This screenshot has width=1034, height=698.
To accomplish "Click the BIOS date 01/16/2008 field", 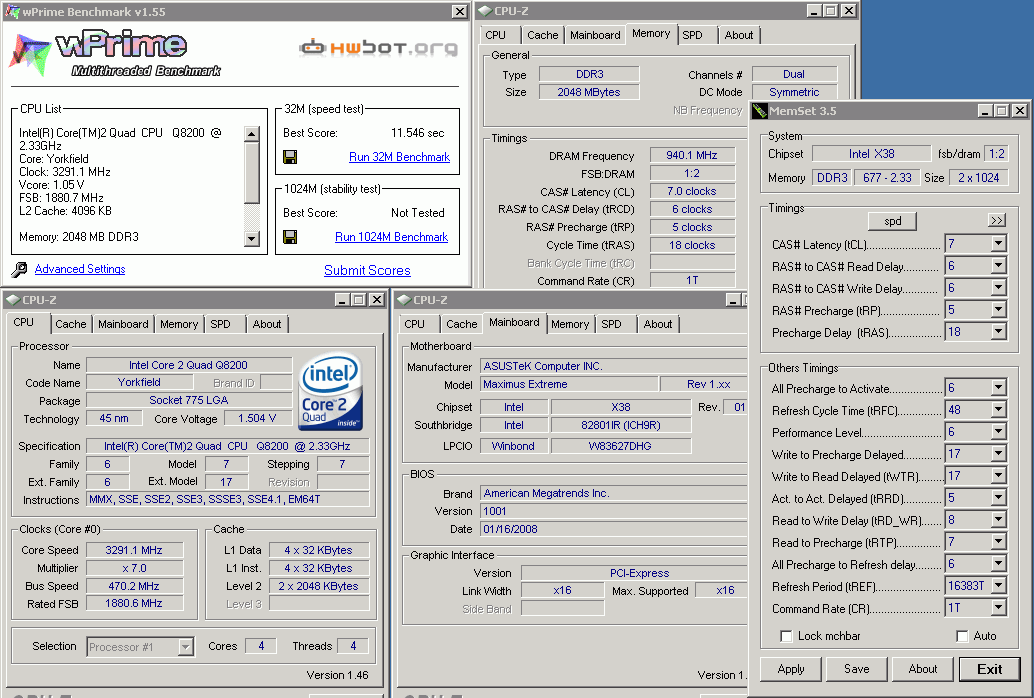I will pyautogui.click(x=613, y=529).
